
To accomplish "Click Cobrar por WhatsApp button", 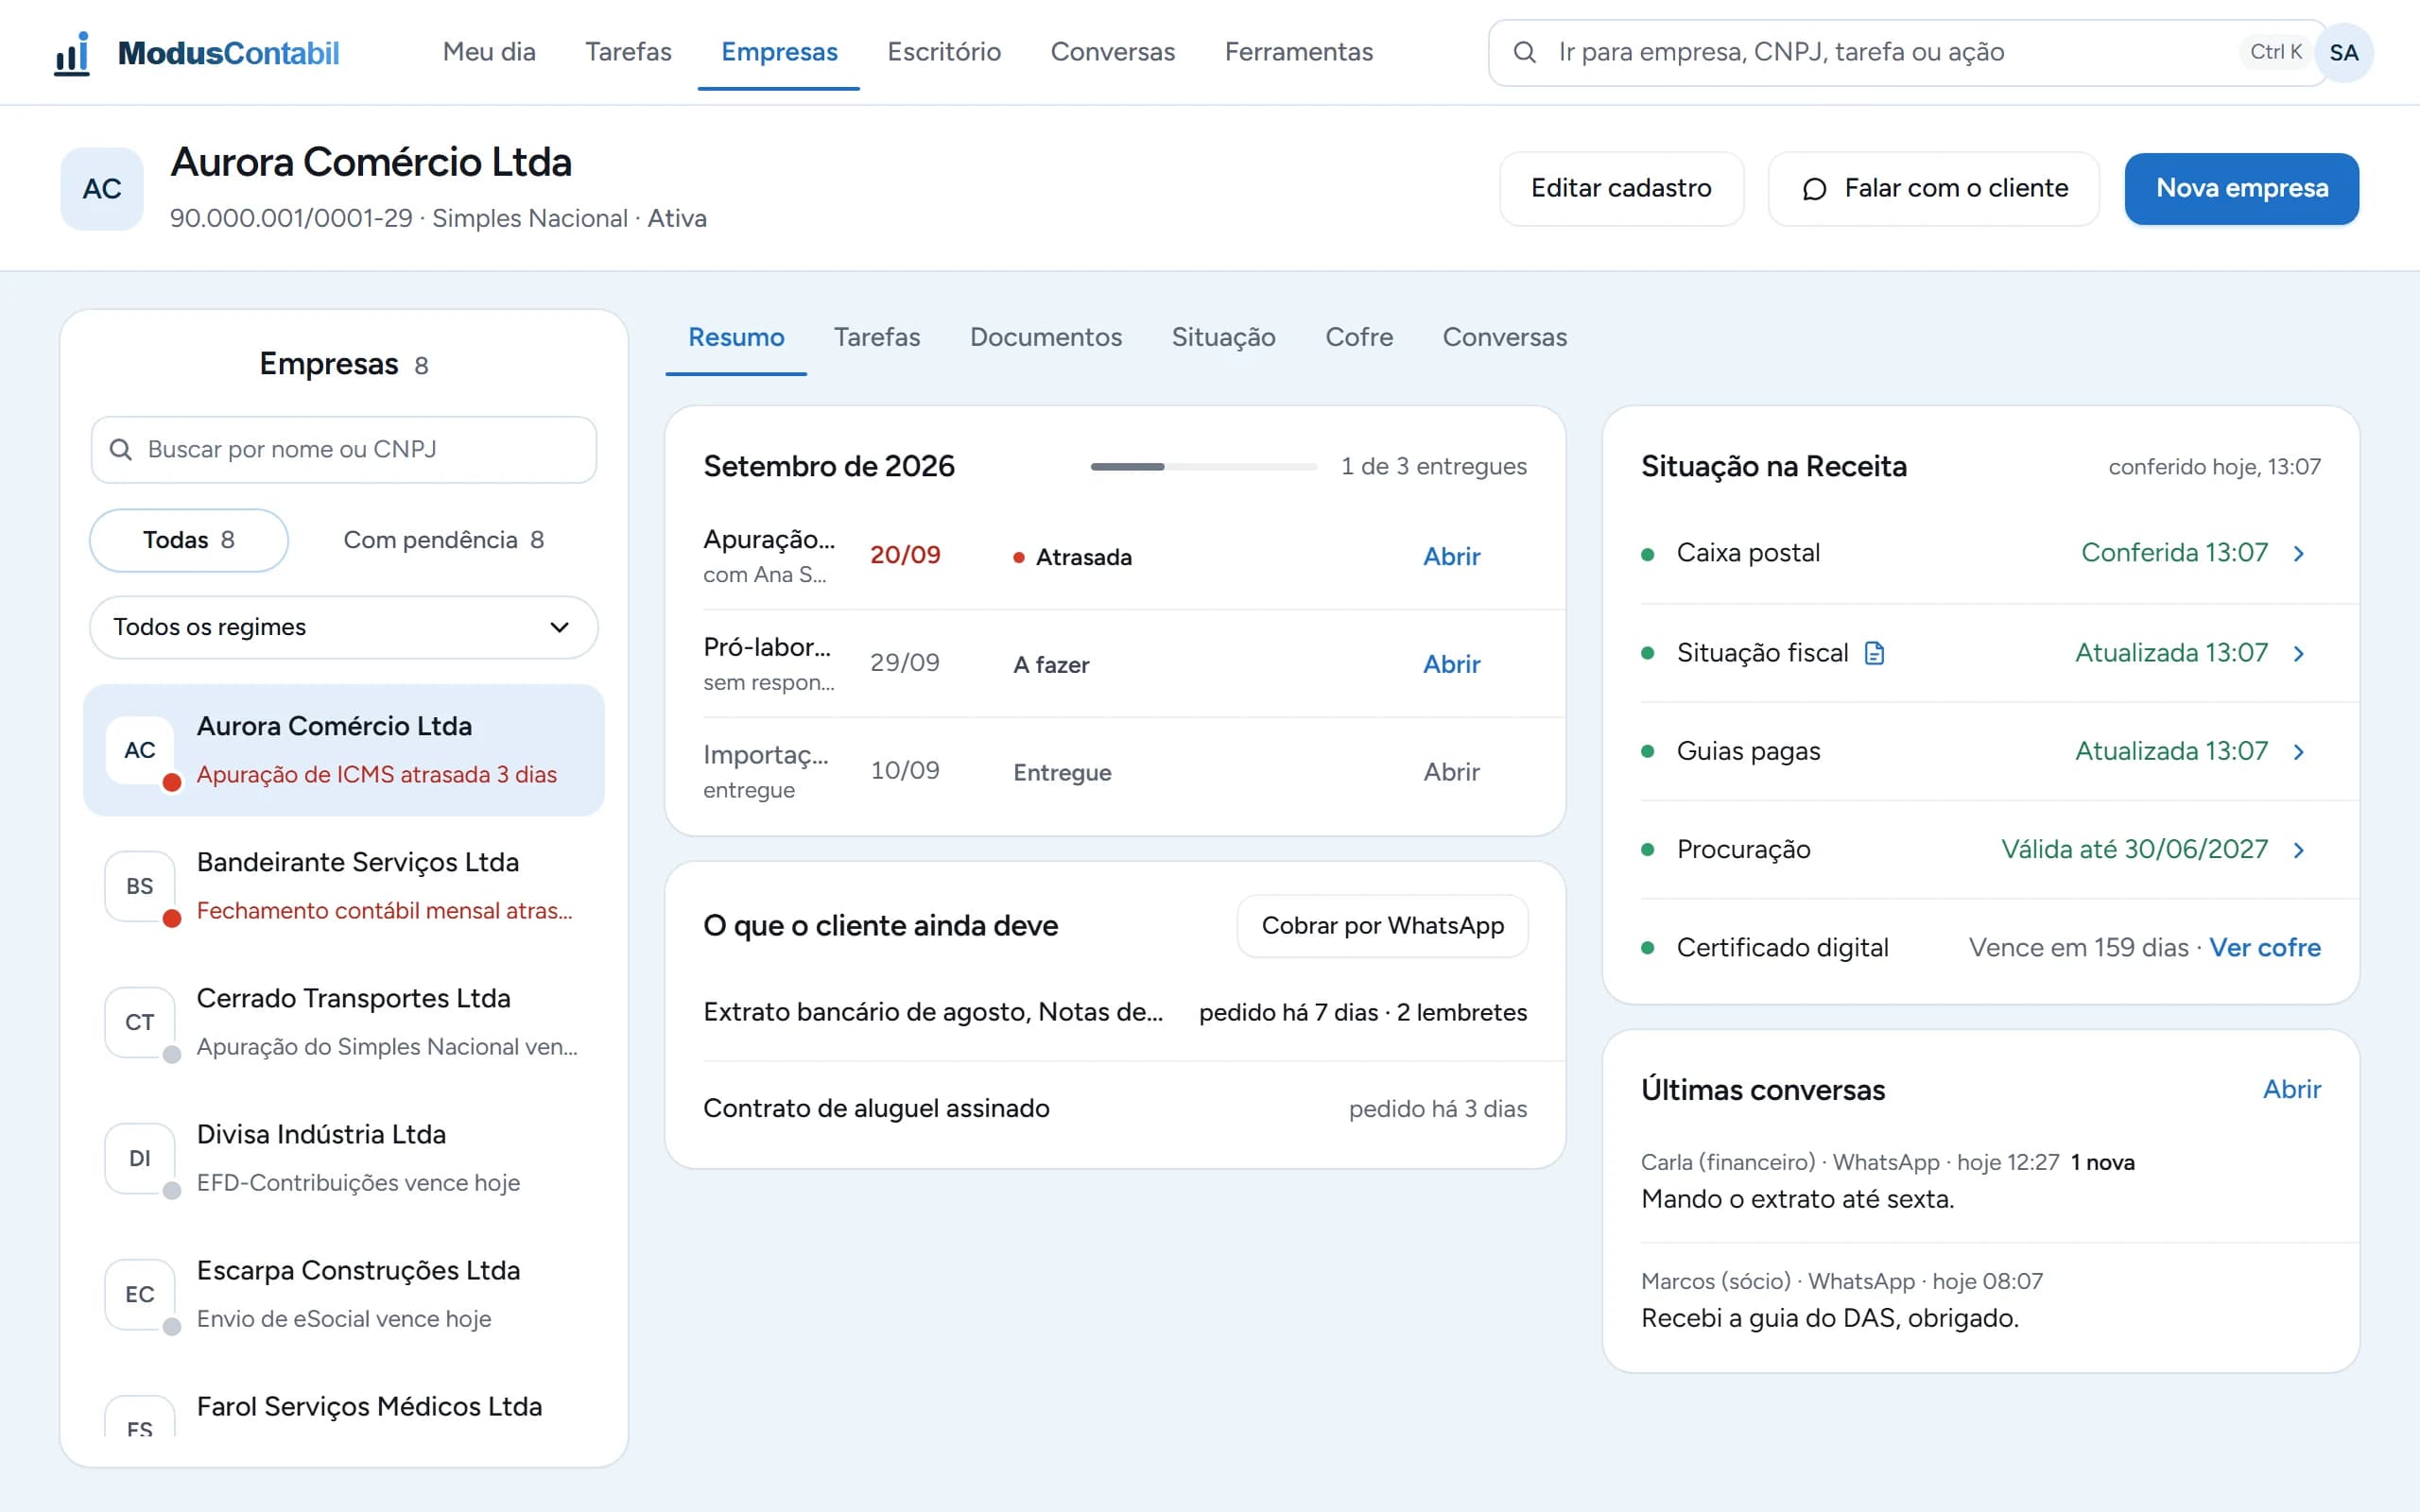I will (x=1382, y=925).
